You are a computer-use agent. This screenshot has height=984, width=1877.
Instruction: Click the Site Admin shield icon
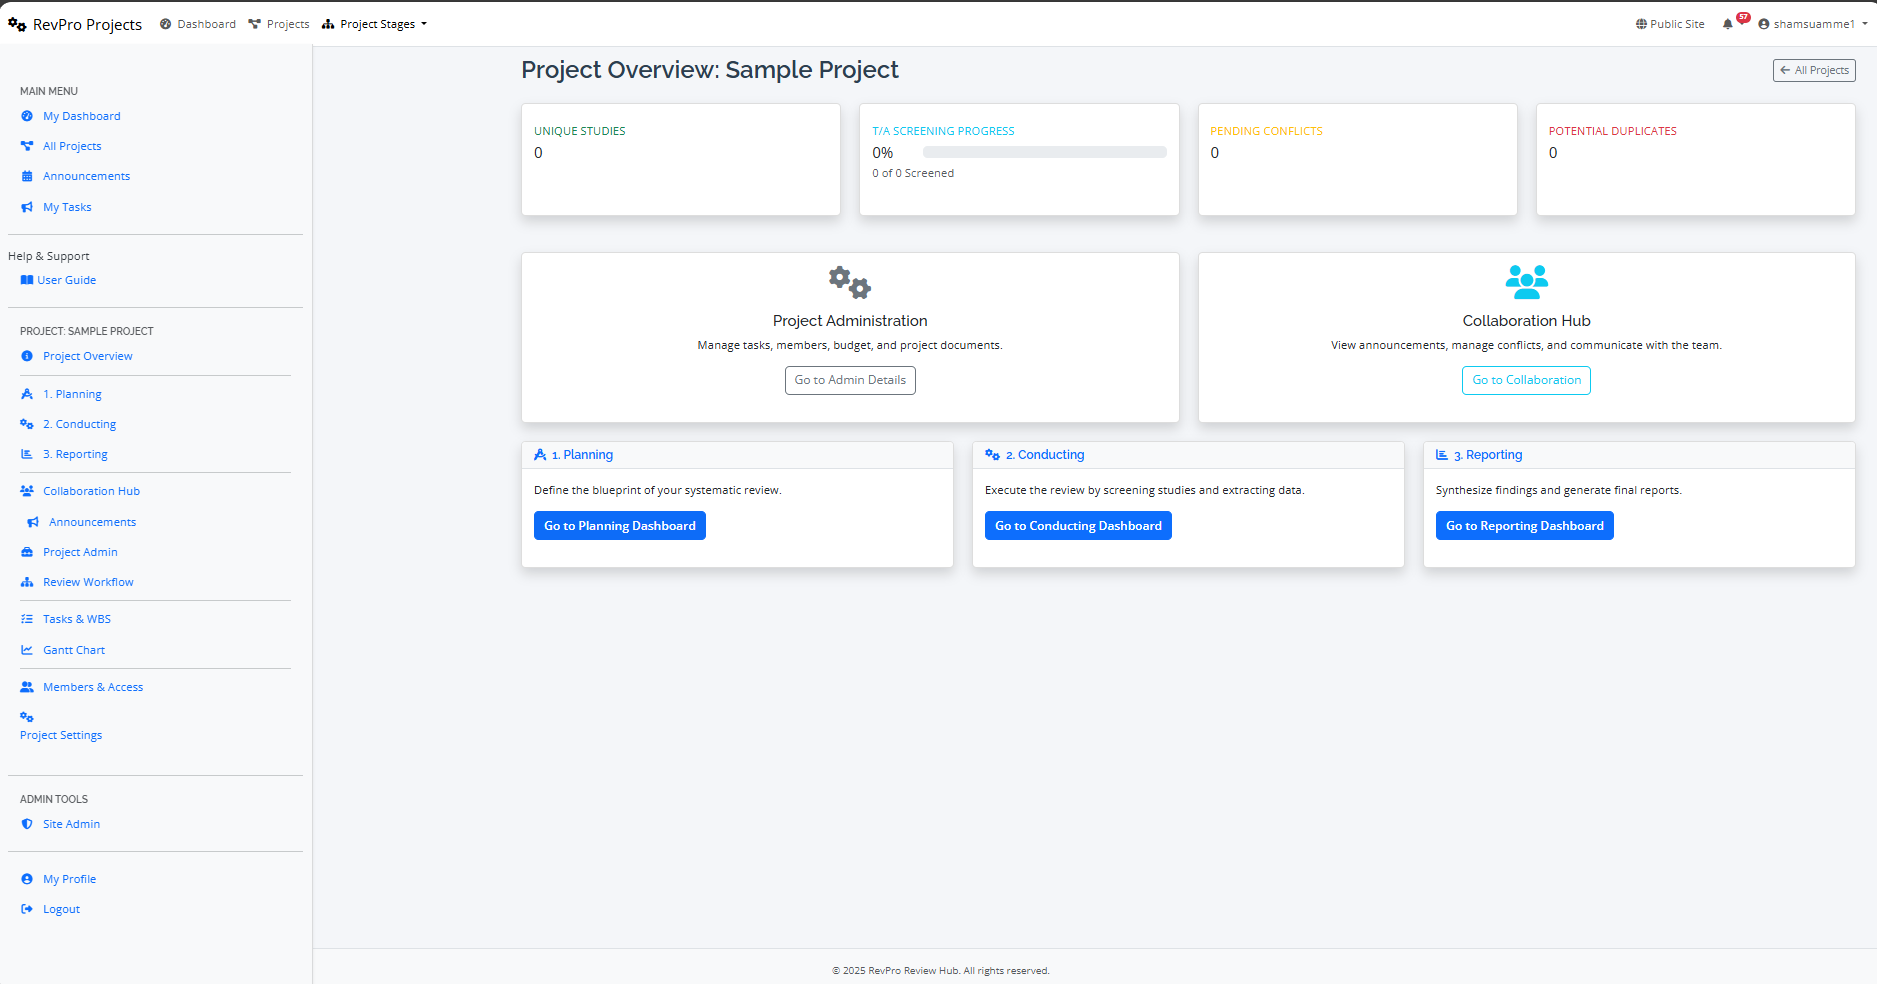point(27,824)
